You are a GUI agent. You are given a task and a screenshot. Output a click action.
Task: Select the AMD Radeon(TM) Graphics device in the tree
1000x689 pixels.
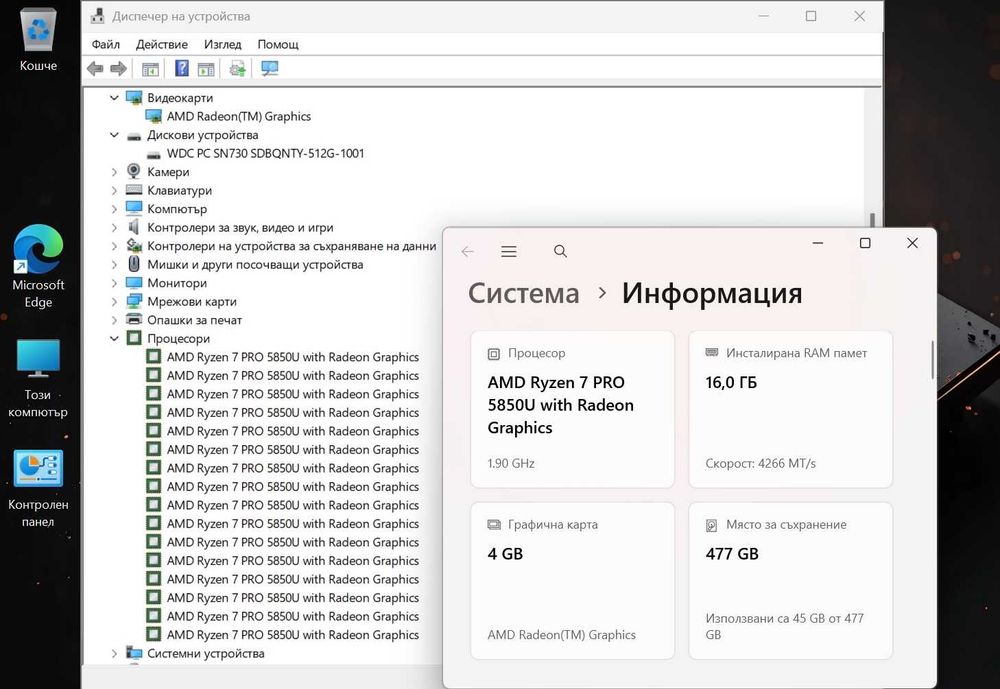click(239, 116)
